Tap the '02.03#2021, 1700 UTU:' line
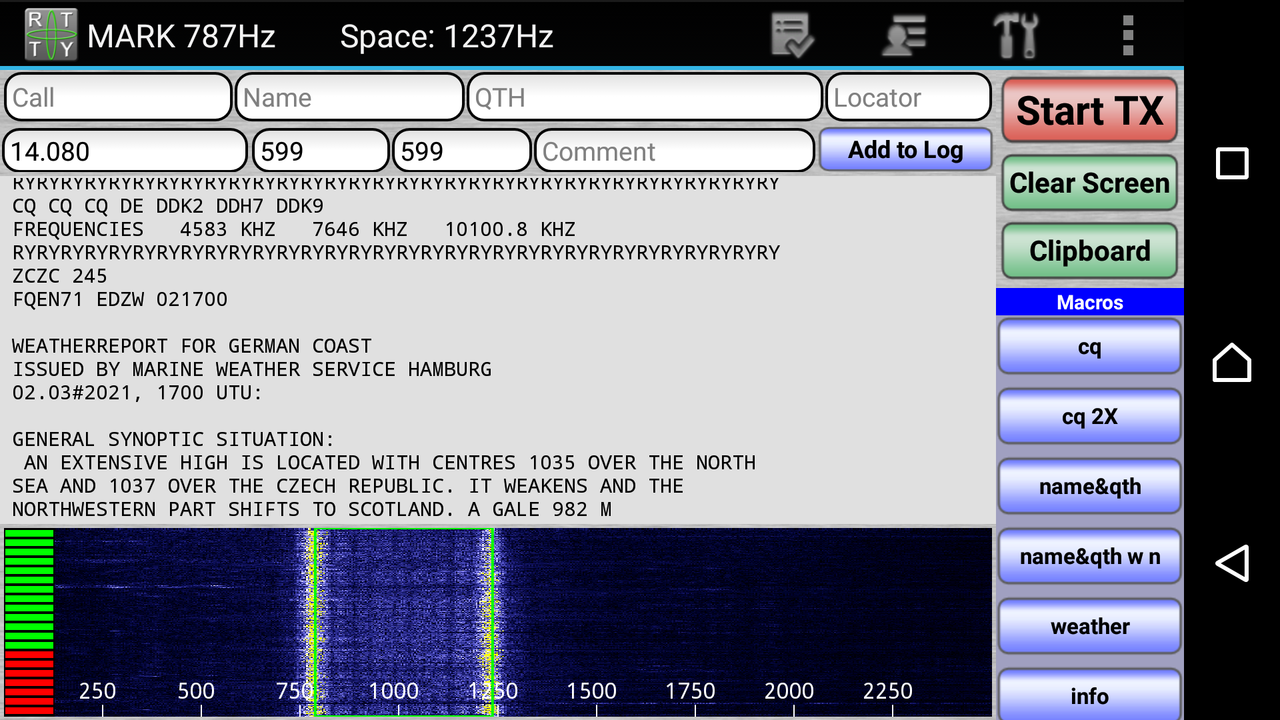The width and height of the screenshot is (1280, 720). (138, 393)
